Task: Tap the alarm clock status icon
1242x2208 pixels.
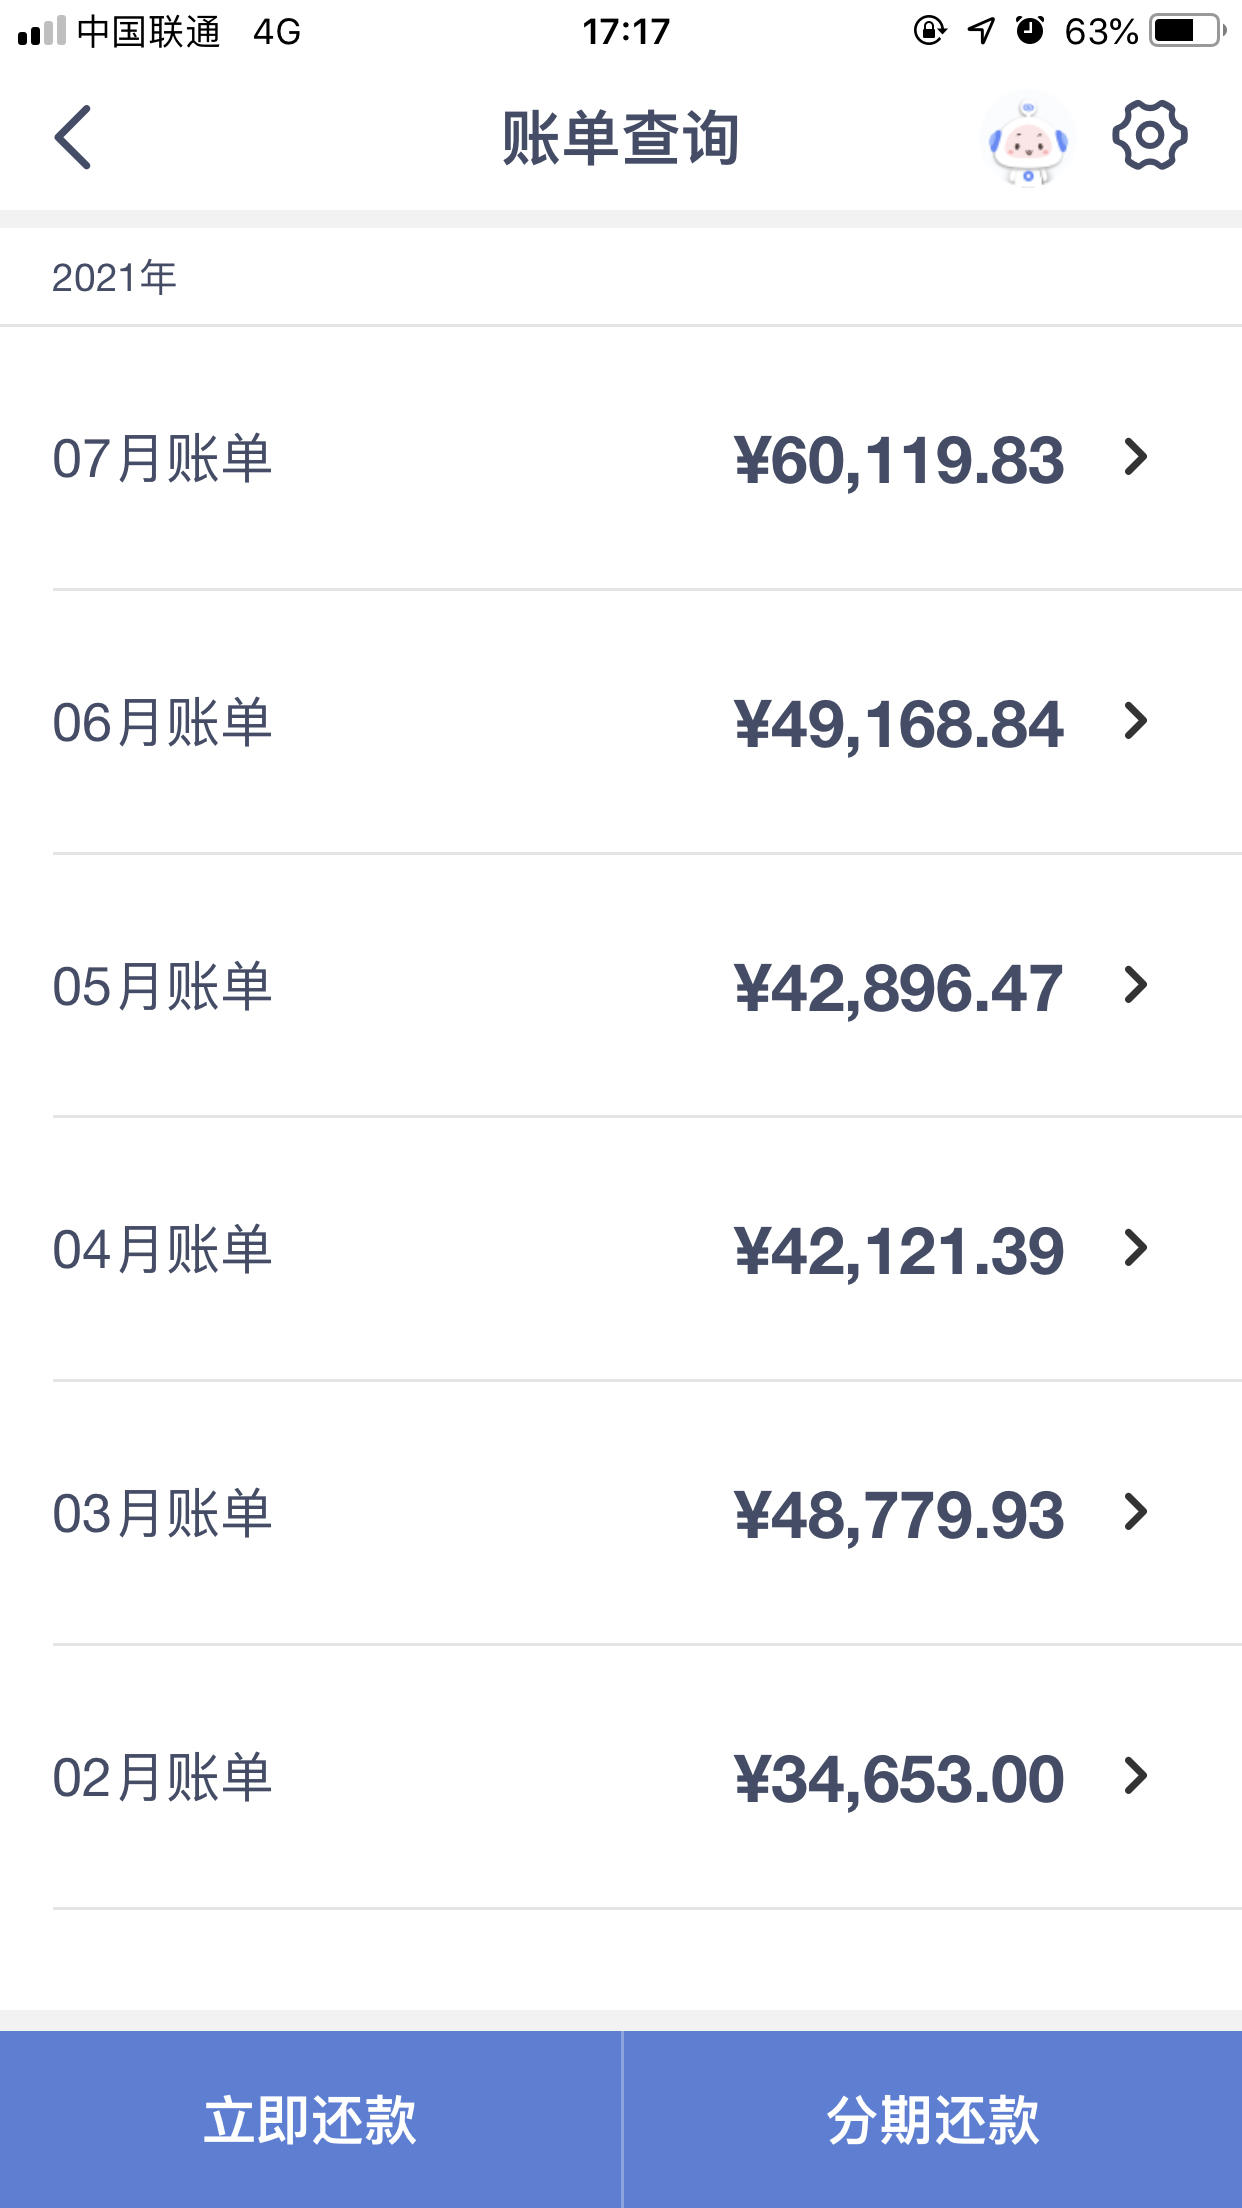Action: pos(1030,31)
